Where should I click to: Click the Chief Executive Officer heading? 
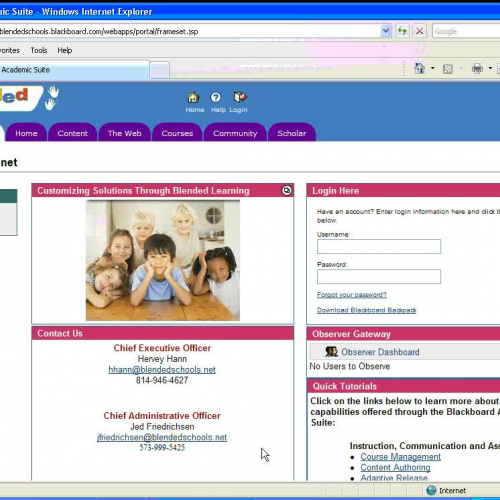click(x=162, y=348)
